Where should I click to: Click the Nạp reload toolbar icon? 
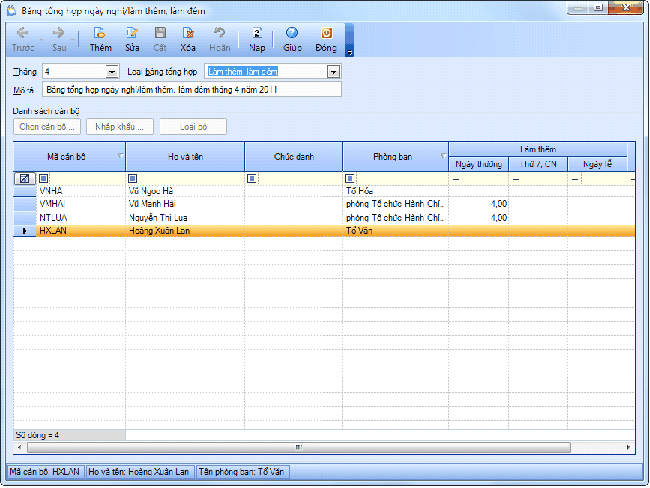[257, 33]
